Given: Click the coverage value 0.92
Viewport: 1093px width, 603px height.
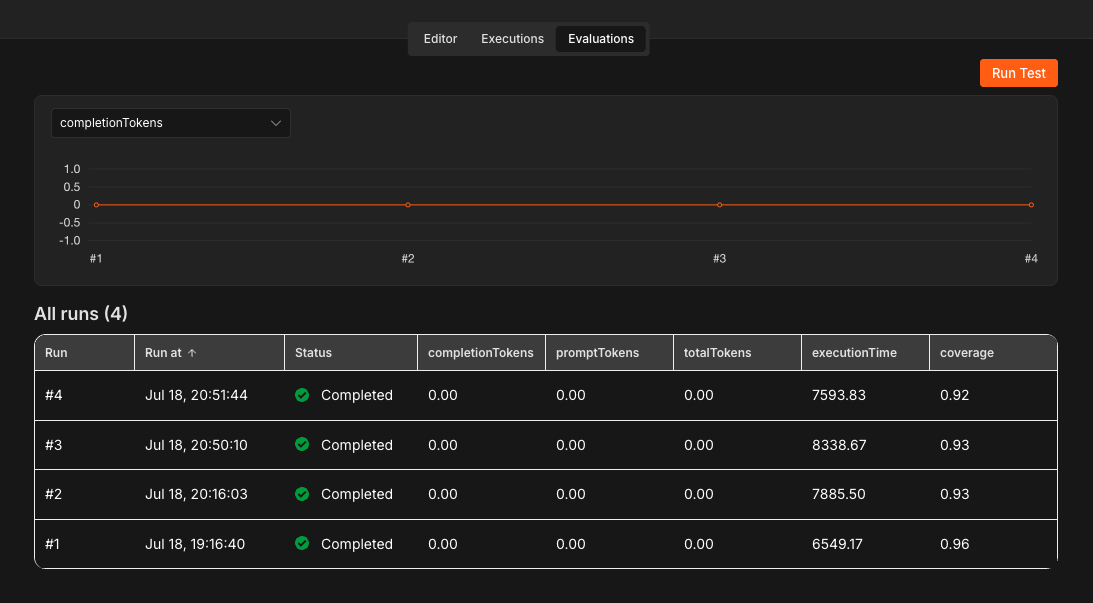Looking at the screenshot, I should 954,395.
